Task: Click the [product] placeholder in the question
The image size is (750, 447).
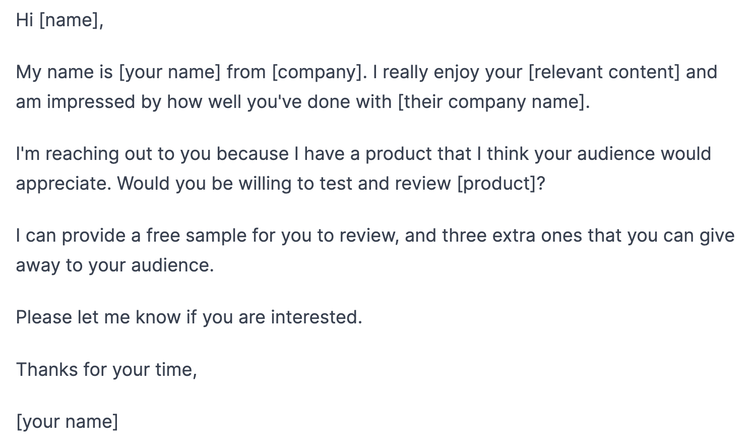Action: click(497, 184)
